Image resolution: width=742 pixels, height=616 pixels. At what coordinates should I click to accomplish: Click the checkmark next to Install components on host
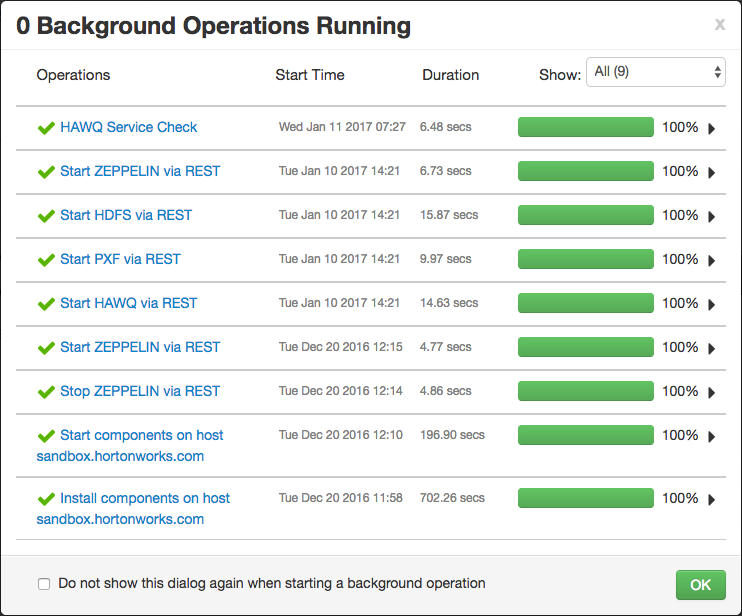click(46, 499)
